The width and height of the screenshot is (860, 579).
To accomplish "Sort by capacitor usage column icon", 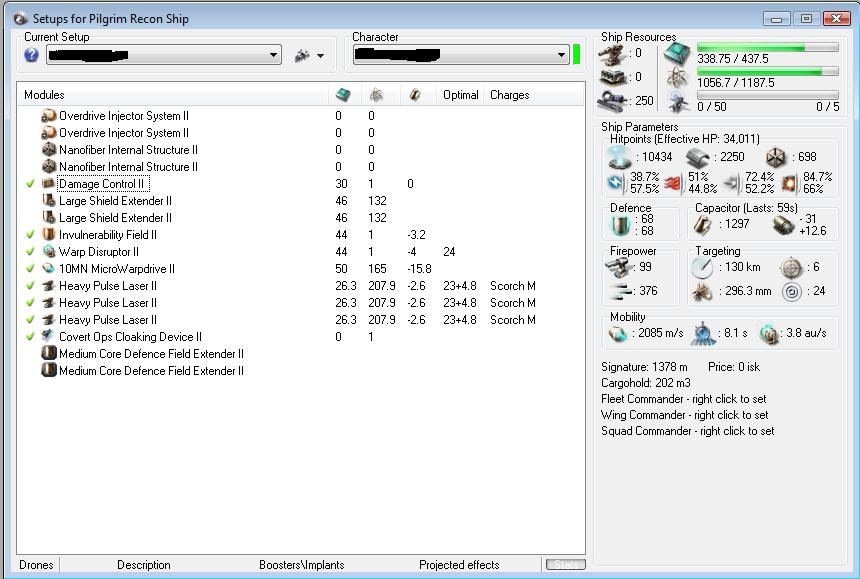I will pyautogui.click(x=415, y=94).
